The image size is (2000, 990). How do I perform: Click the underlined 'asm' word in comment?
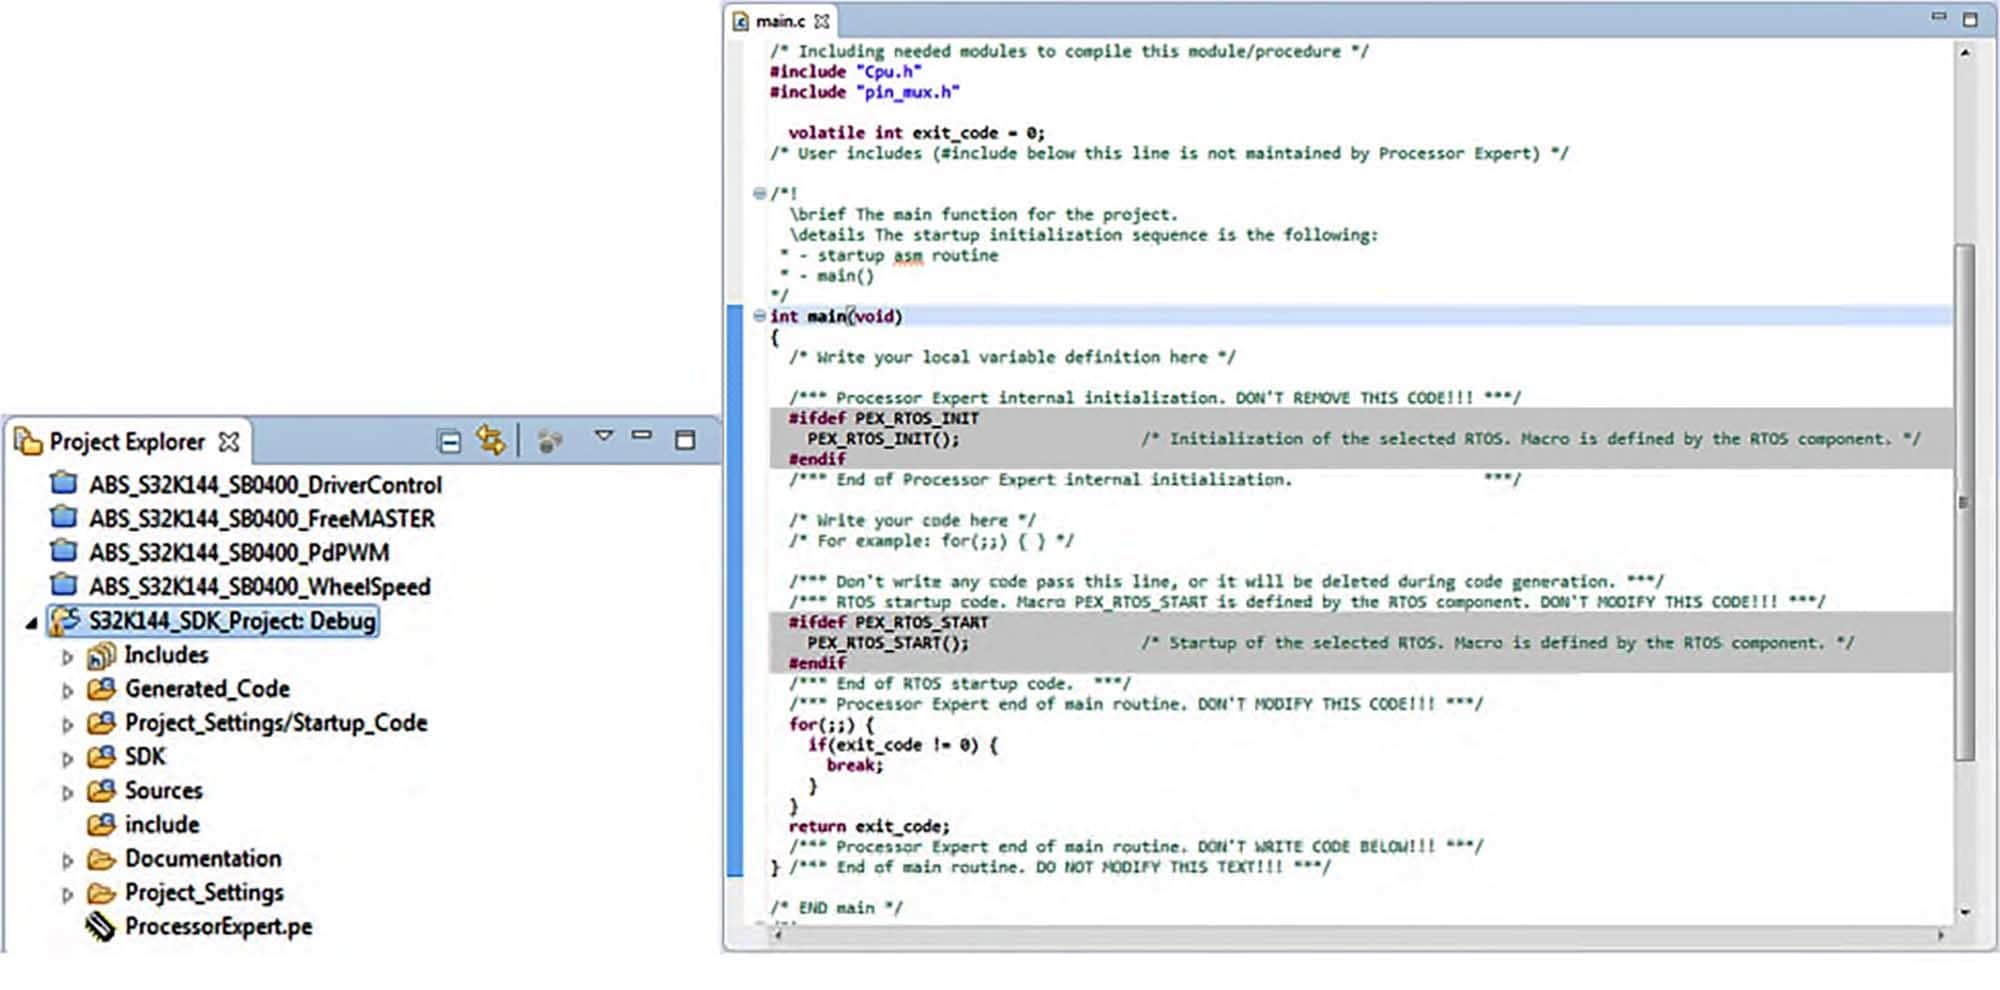click(x=908, y=256)
